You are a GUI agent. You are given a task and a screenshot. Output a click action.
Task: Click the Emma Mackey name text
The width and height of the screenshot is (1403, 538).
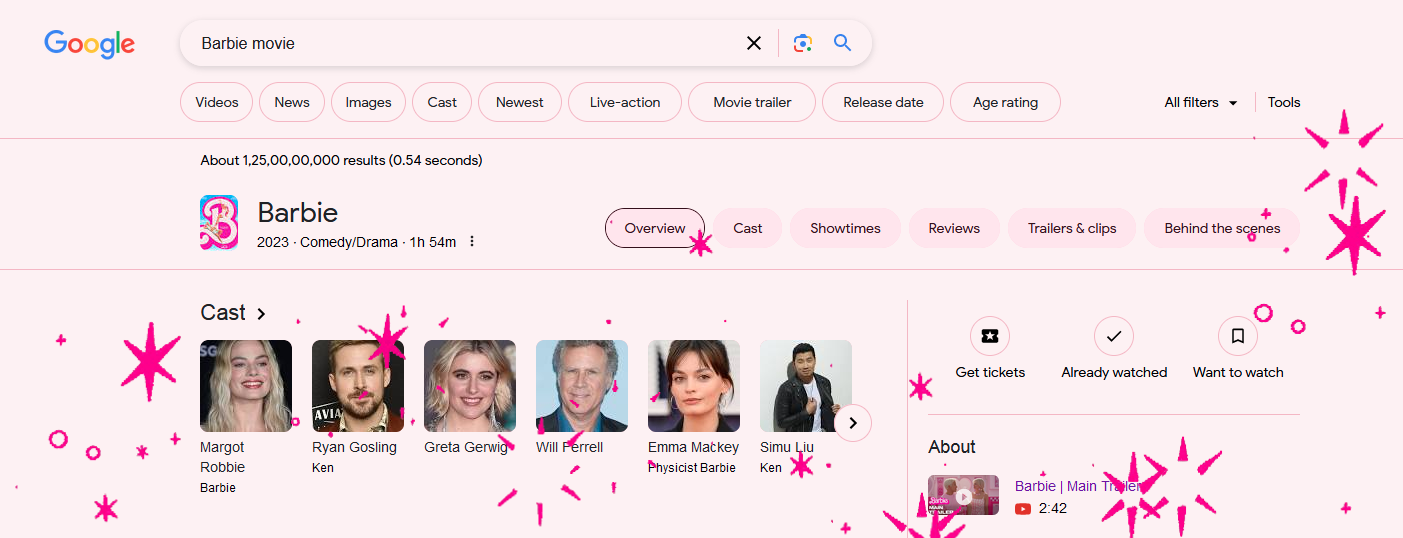click(x=694, y=447)
